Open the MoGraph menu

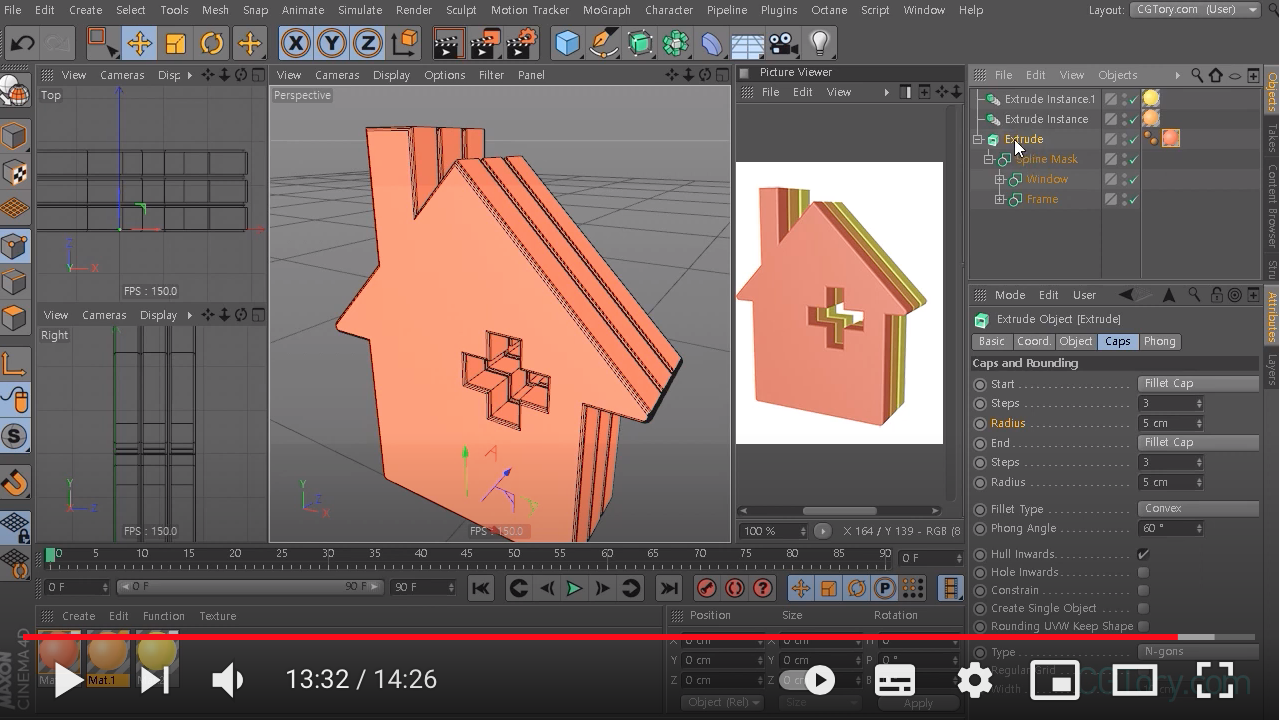coord(606,10)
